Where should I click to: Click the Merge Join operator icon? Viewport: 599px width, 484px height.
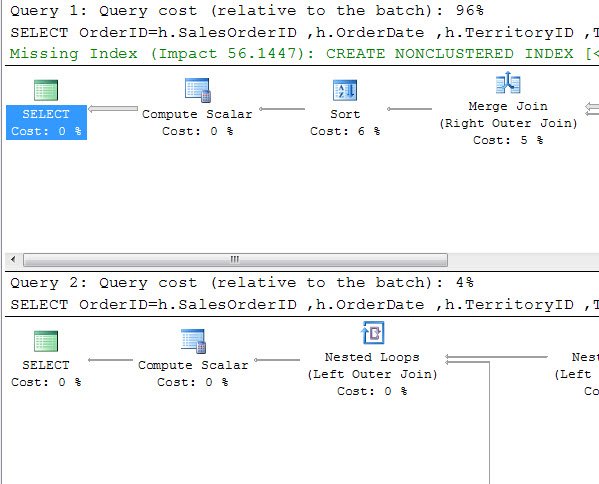coord(508,83)
